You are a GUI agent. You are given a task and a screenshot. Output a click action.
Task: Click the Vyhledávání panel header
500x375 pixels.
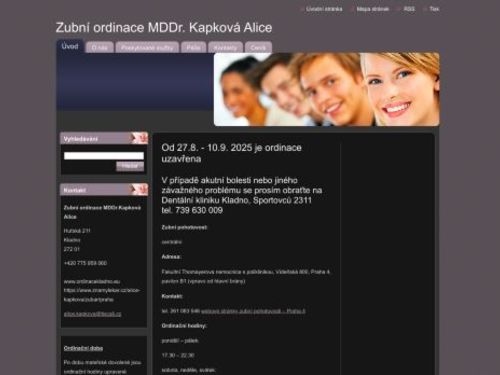(104, 138)
